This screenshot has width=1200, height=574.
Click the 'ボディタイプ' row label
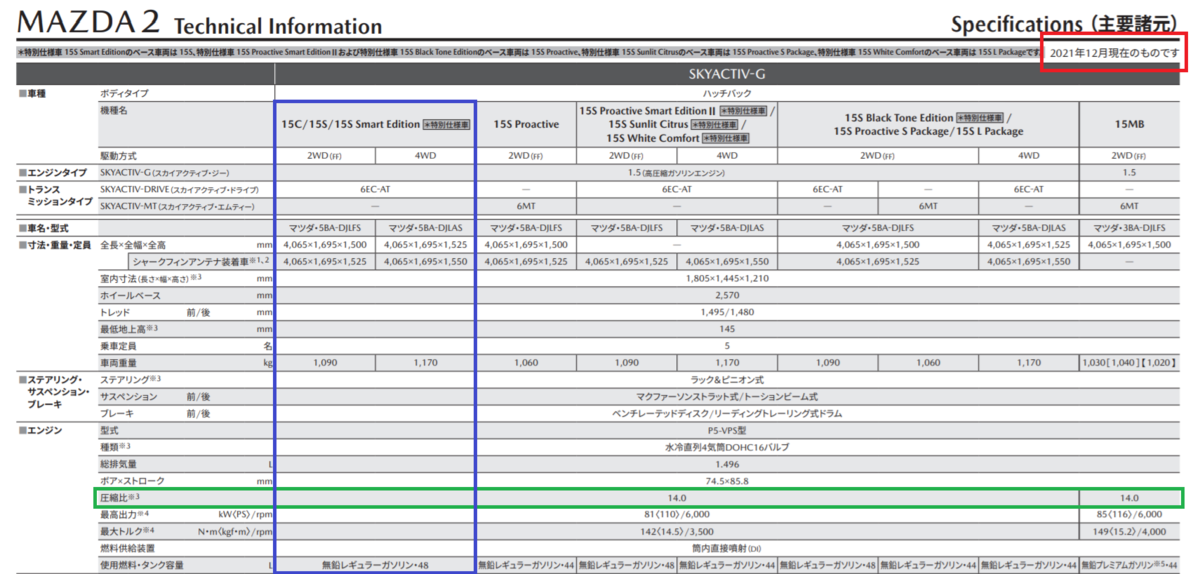(x=124, y=92)
